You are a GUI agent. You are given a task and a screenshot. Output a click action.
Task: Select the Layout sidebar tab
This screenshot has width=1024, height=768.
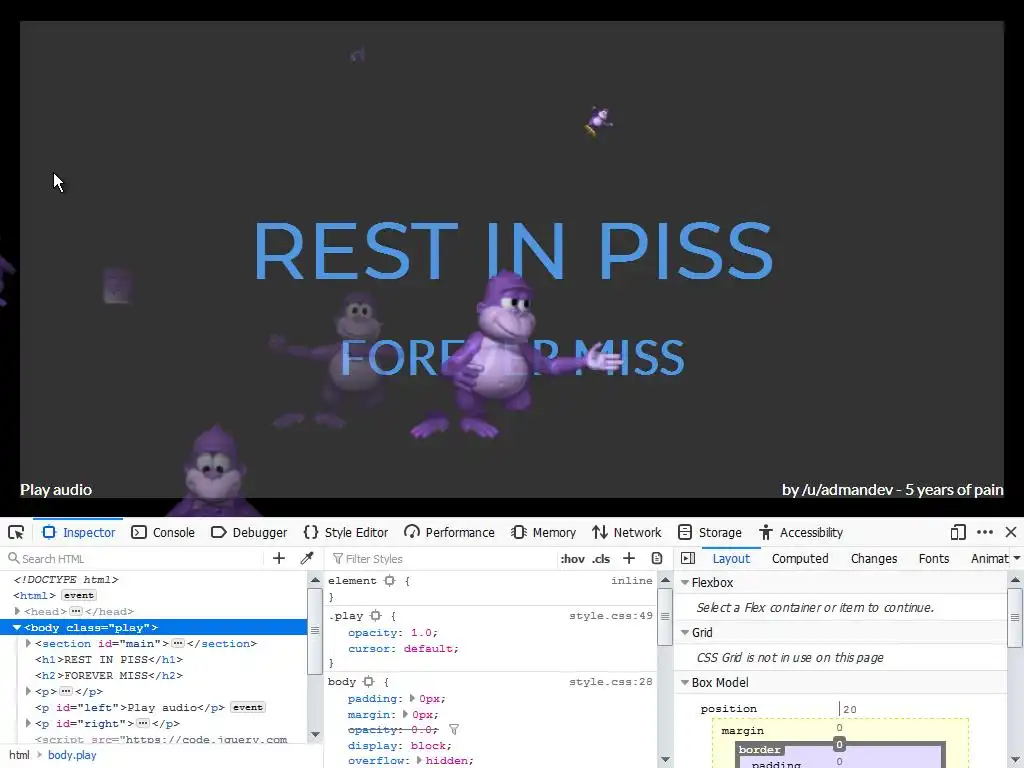point(731,558)
